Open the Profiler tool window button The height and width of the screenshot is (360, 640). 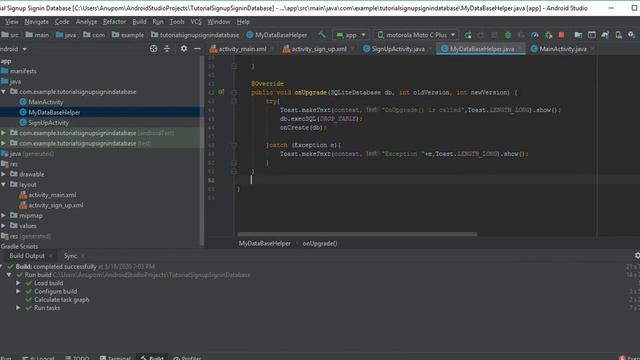click(187, 358)
